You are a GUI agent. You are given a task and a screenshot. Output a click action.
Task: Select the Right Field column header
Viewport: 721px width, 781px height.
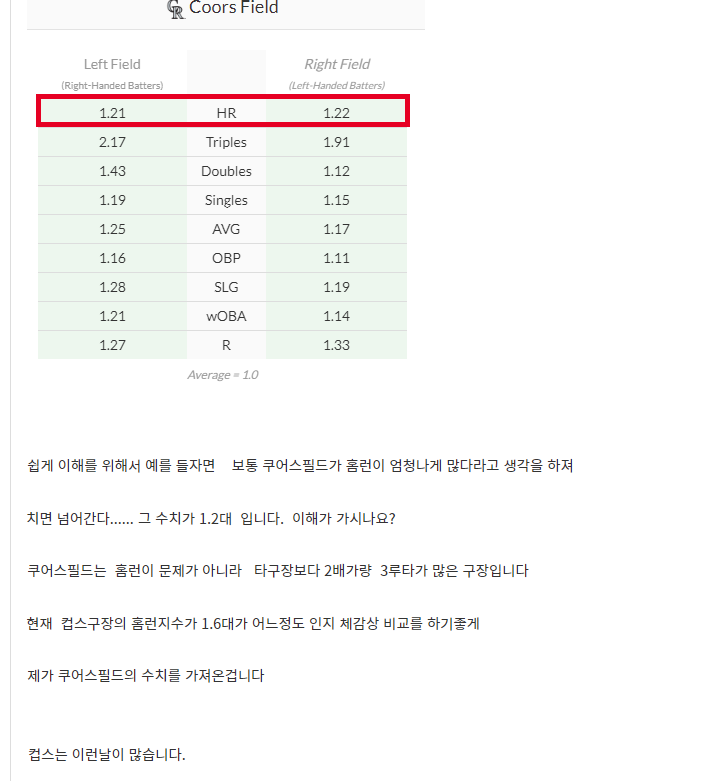pos(337,64)
